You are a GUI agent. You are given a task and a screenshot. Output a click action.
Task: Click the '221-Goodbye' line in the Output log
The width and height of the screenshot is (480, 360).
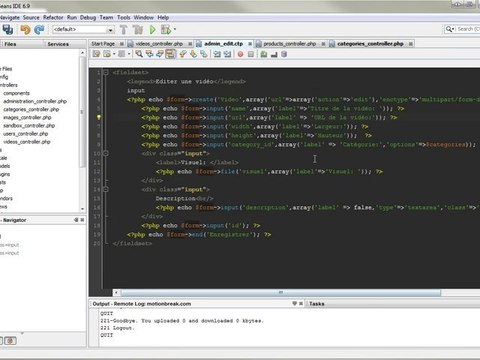(x=182, y=321)
